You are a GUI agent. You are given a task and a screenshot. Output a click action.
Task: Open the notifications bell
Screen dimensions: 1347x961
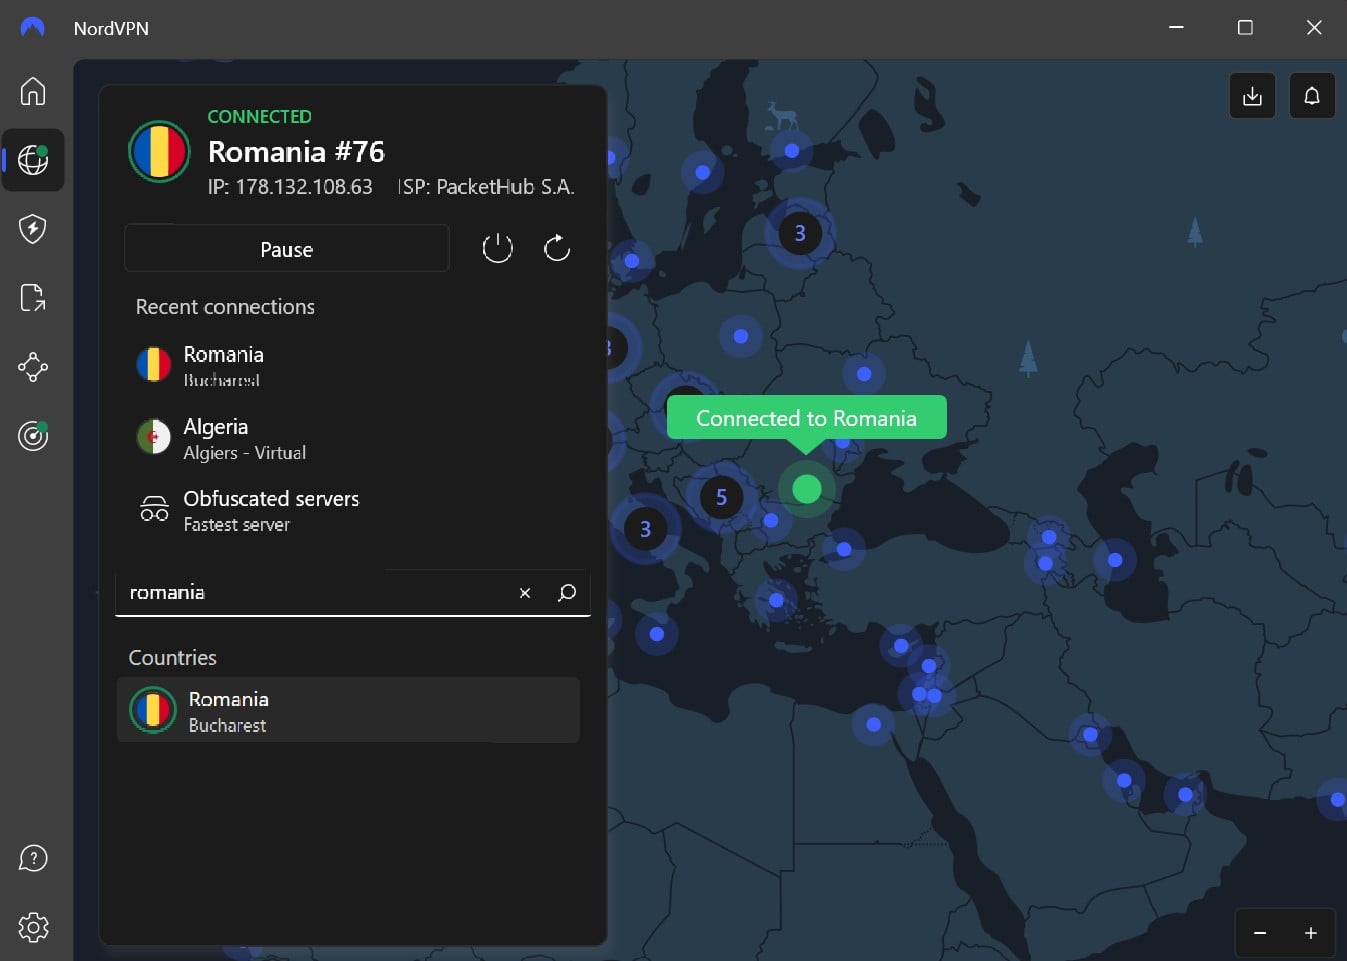tap(1312, 95)
